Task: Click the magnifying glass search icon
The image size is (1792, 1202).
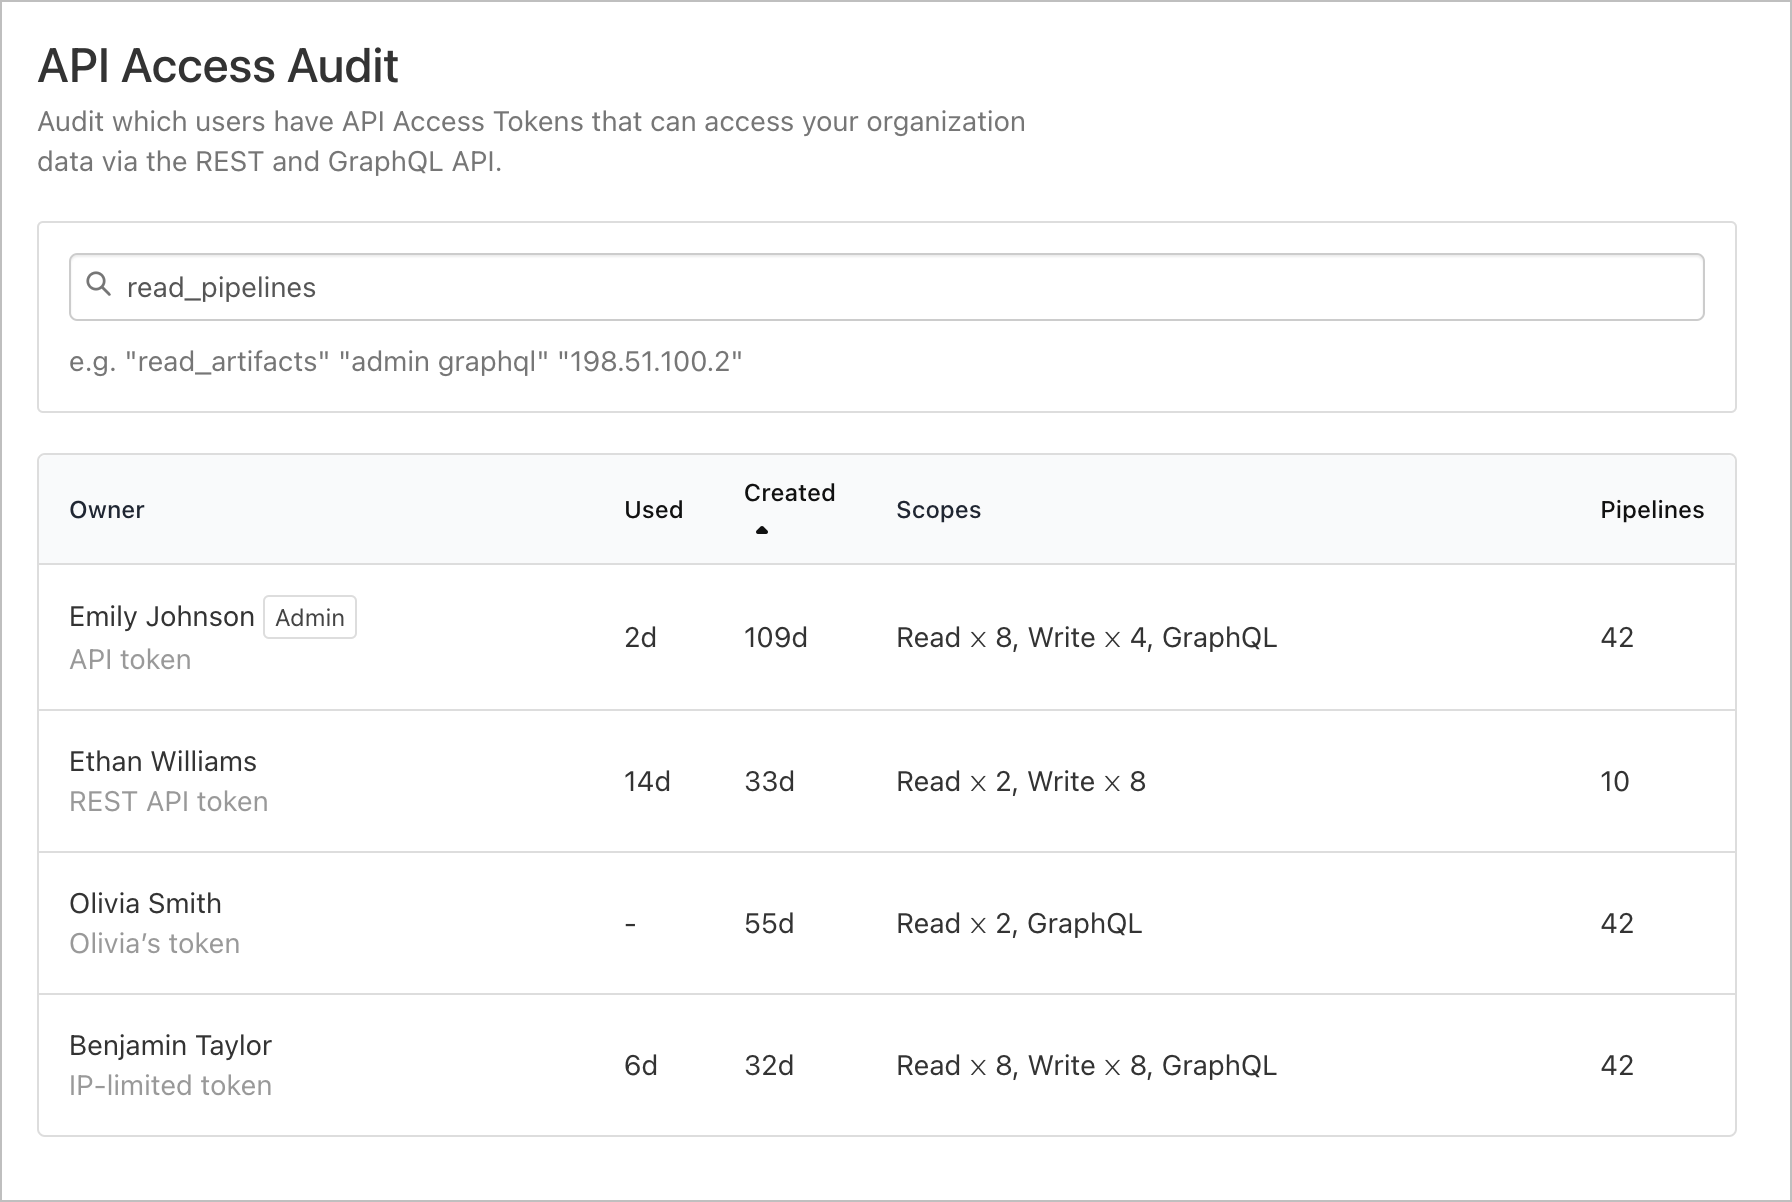Action: point(98,286)
